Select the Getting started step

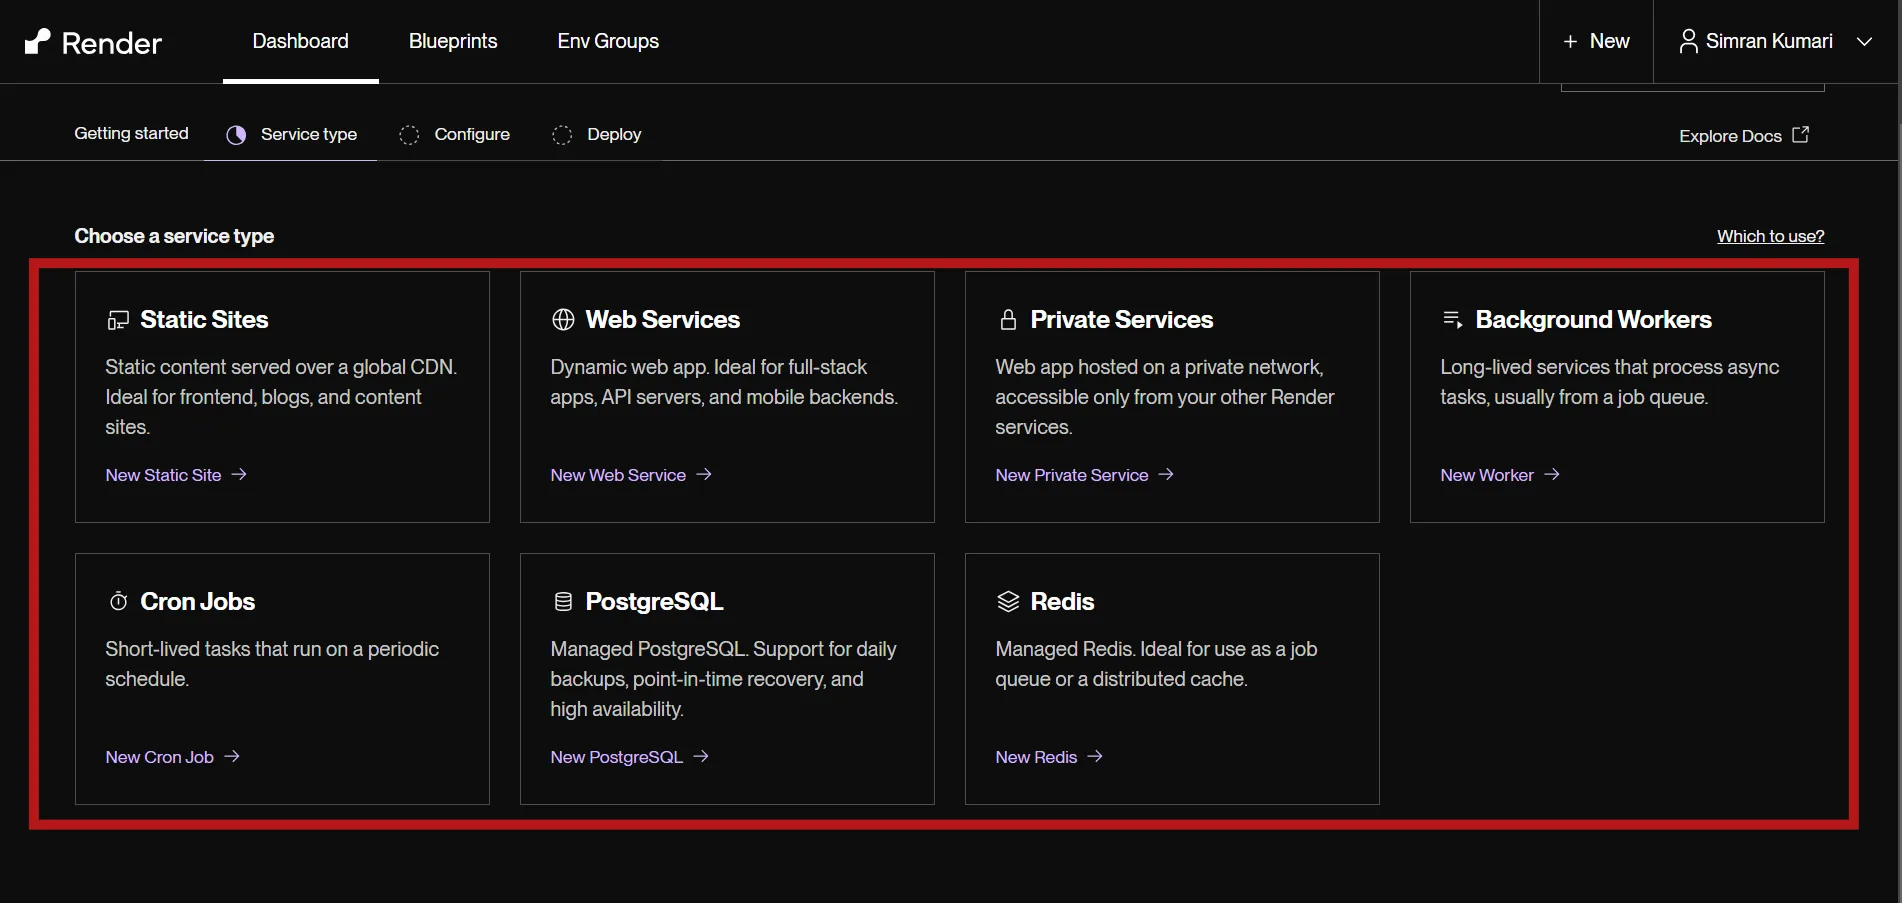pyautogui.click(x=130, y=133)
